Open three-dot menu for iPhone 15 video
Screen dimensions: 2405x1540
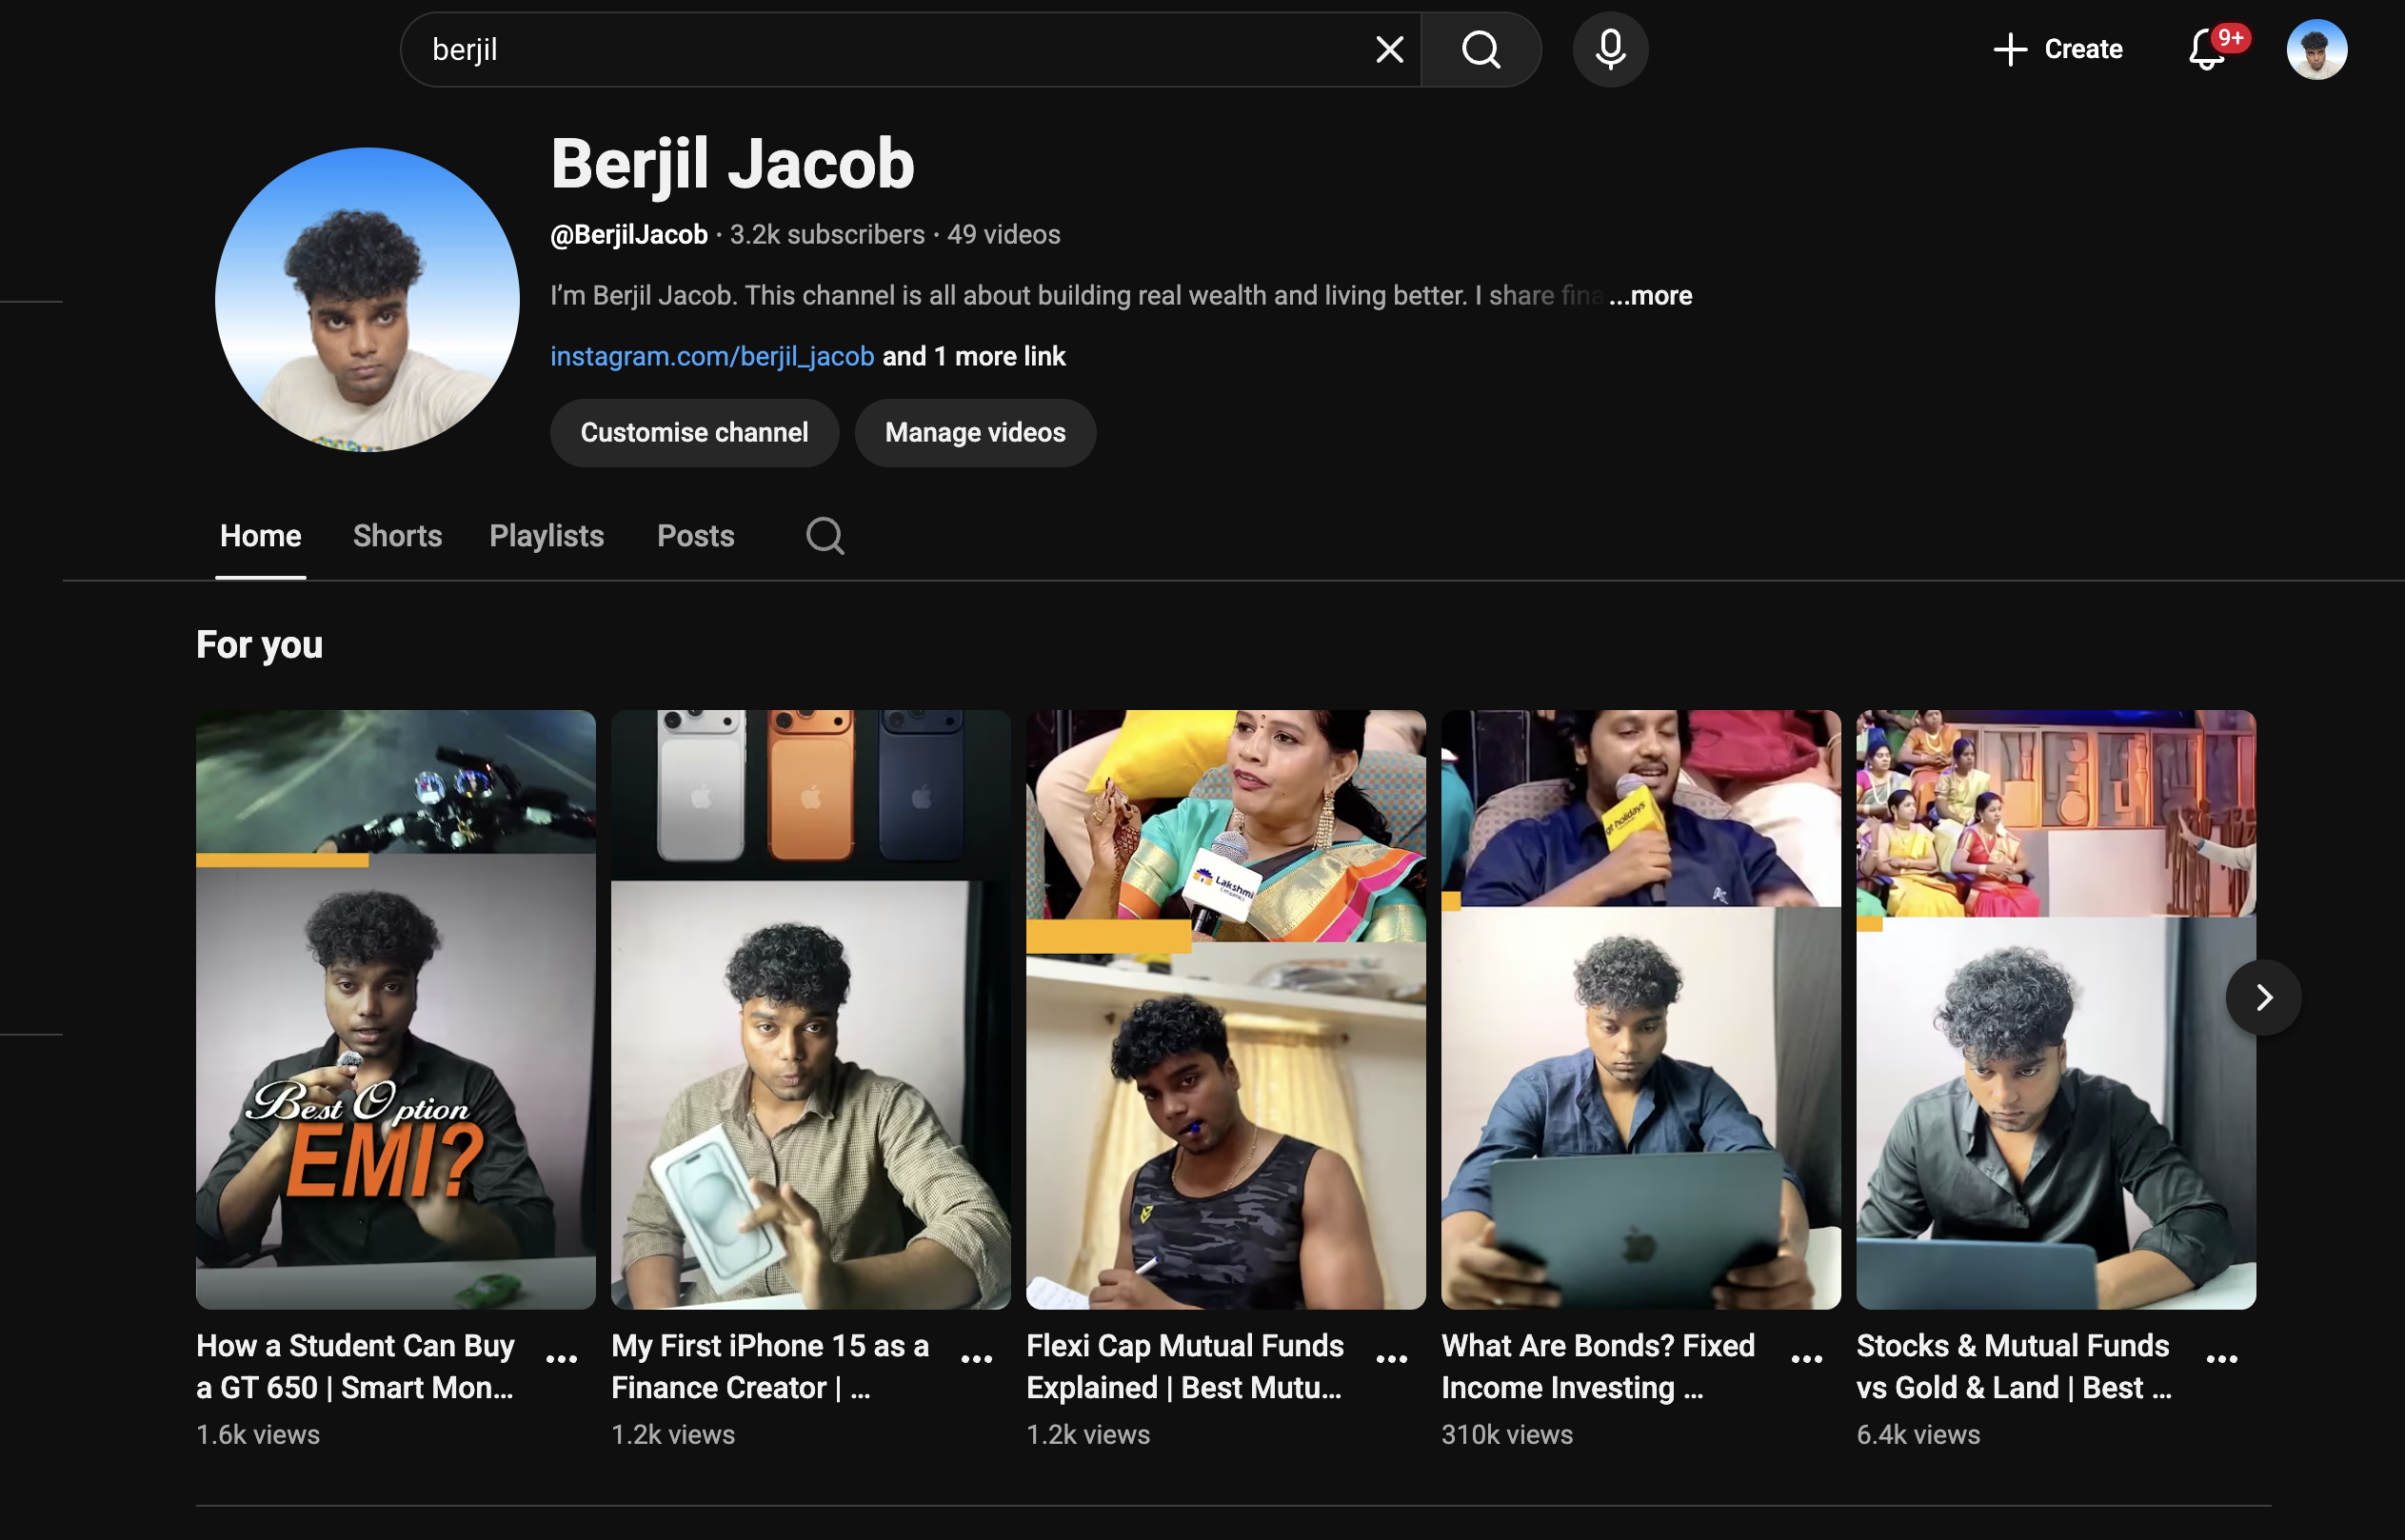point(977,1359)
